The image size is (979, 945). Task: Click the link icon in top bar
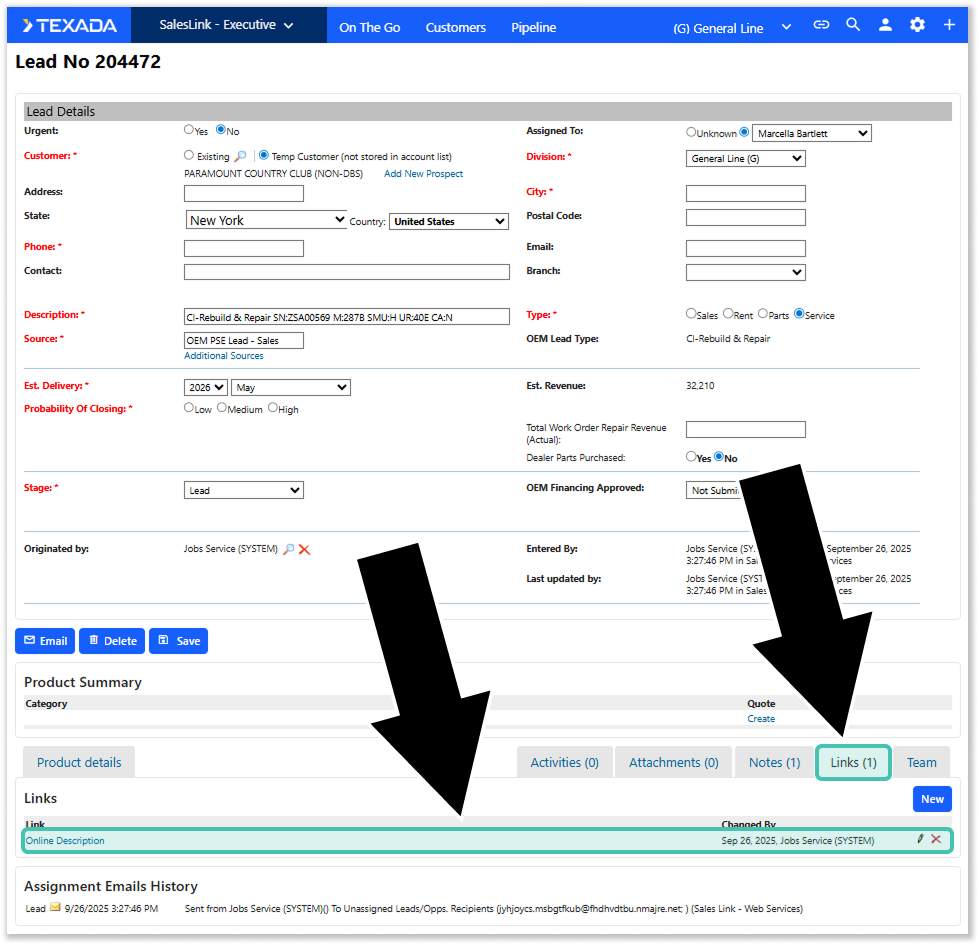pyautogui.click(x=821, y=25)
